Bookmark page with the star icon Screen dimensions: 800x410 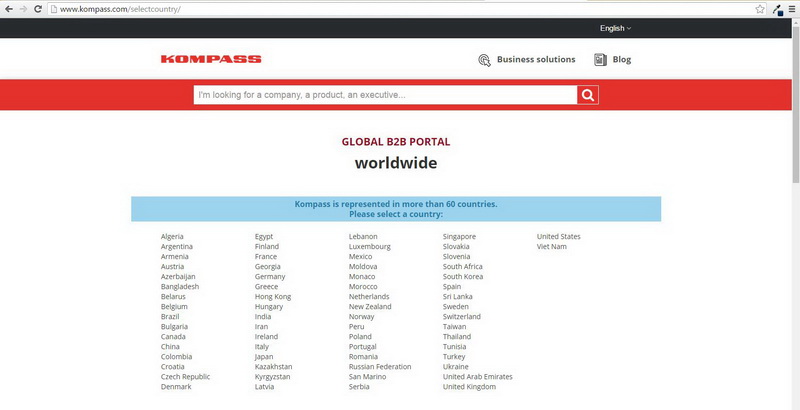[x=760, y=9]
